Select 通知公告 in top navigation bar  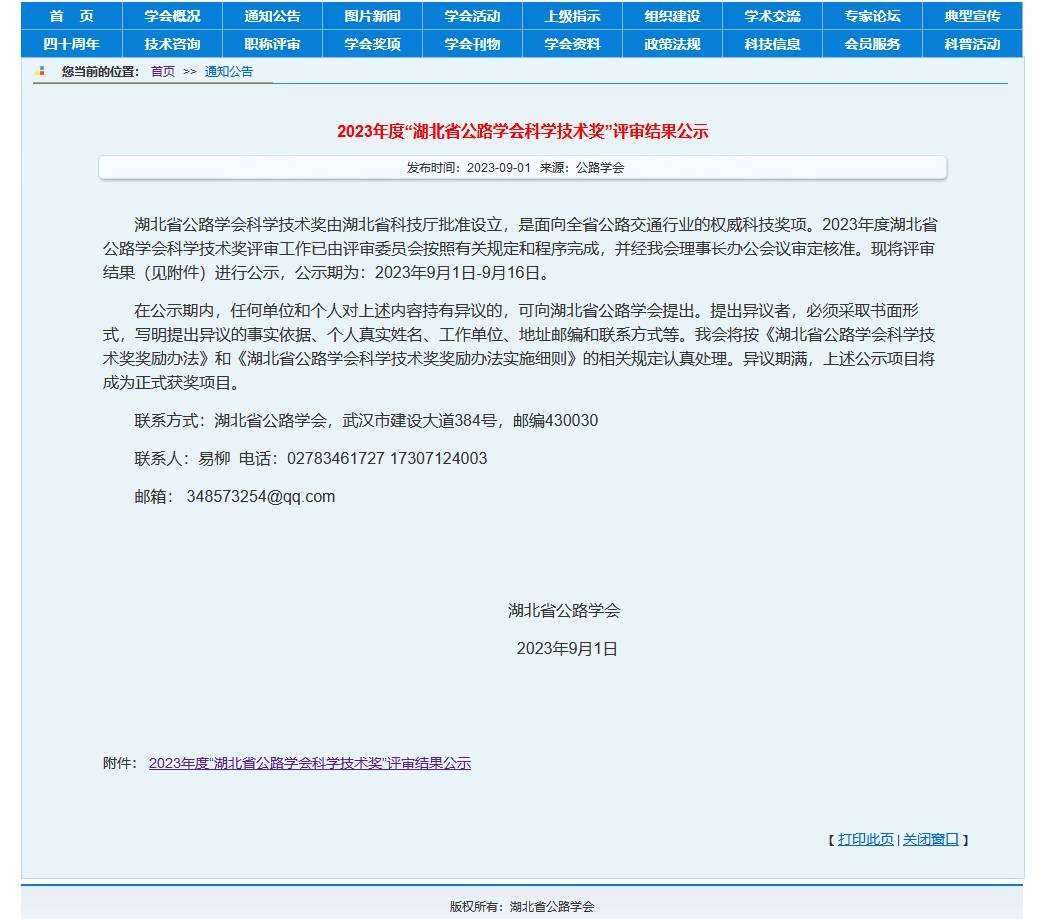(x=272, y=16)
